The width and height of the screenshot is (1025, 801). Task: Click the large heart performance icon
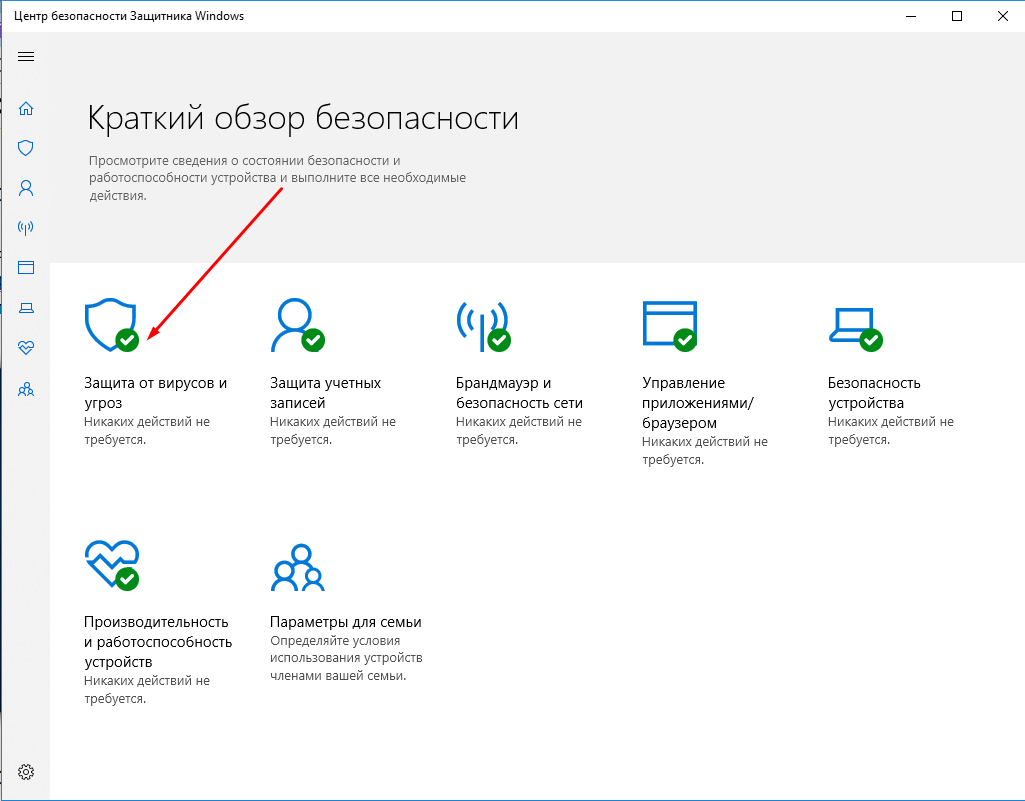point(112,565)
